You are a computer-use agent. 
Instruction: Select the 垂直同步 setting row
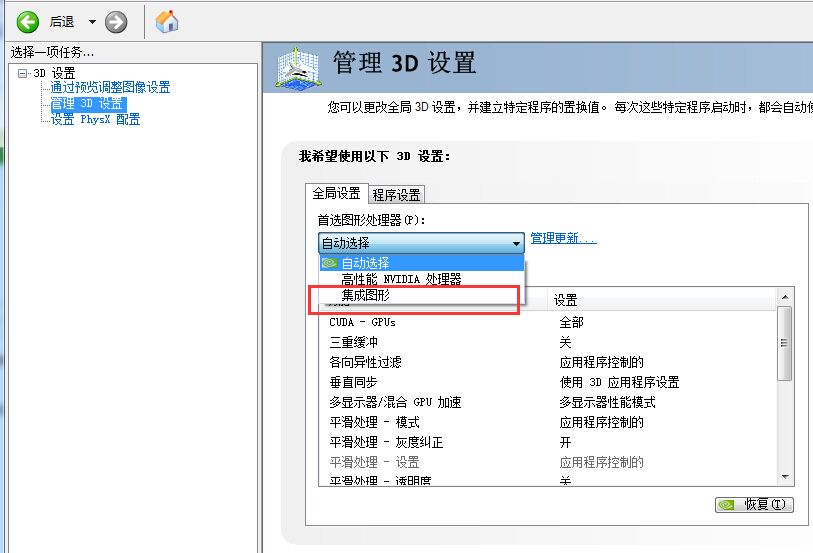pos(548,382)
